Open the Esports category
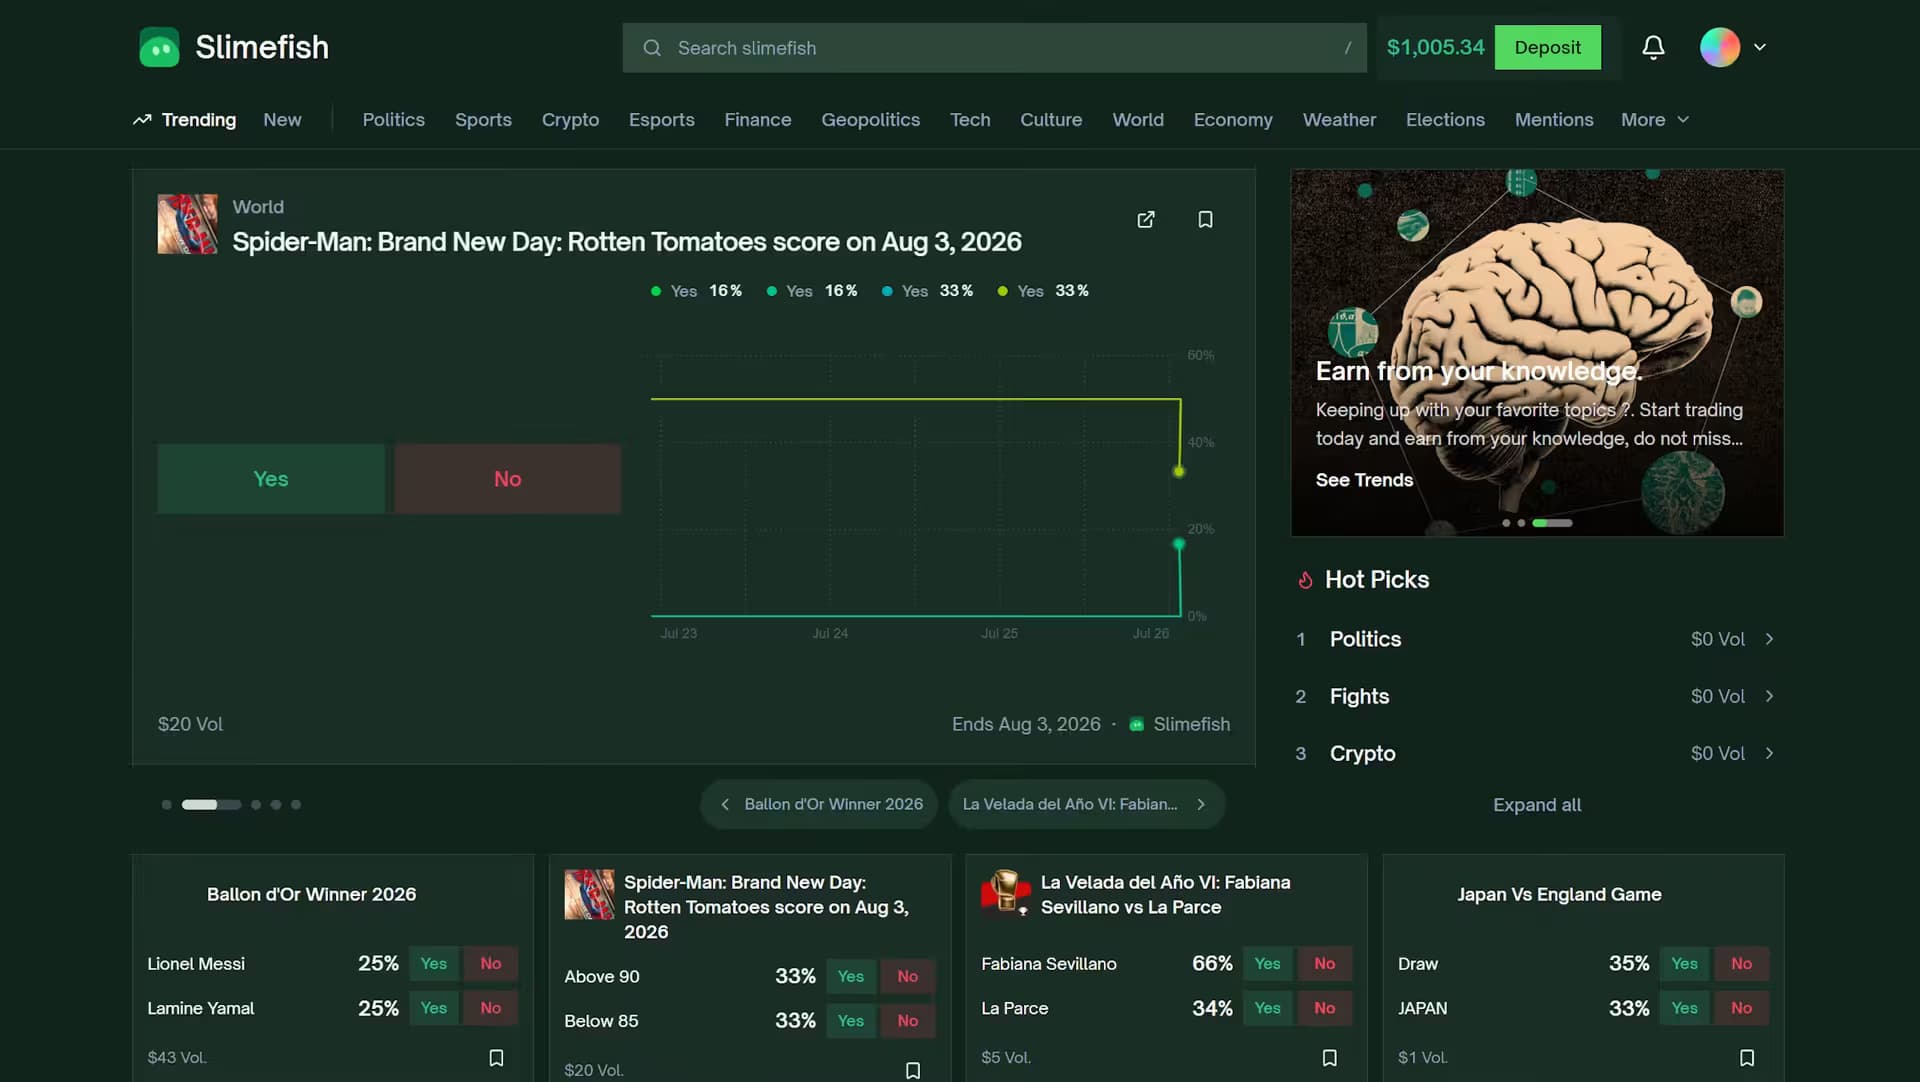 661,119
